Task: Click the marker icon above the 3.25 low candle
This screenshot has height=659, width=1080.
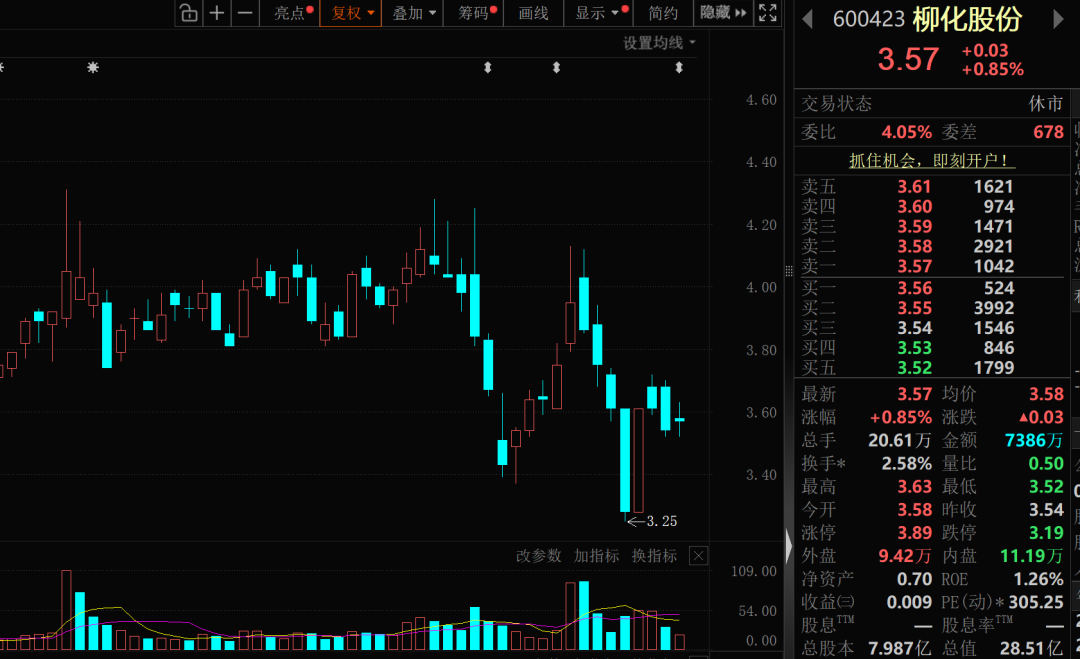Action: [679, 67]
